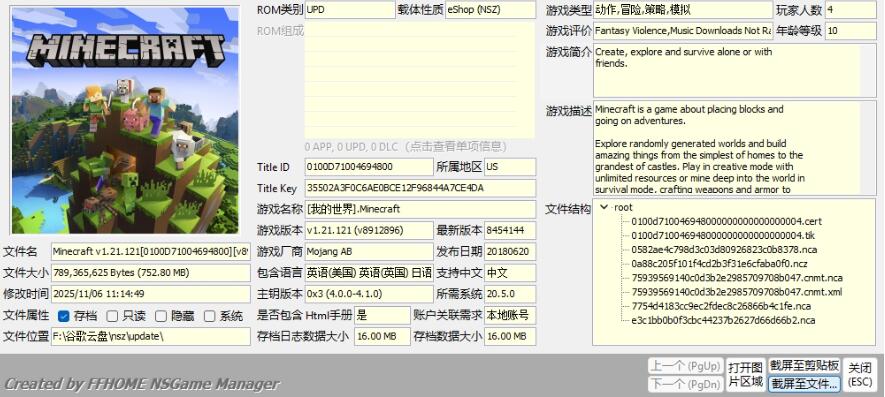This screenshot has width=885, height=397.
Task: Select the Title ID field 0100D71004694800
Action: click(x=369, y=167)
